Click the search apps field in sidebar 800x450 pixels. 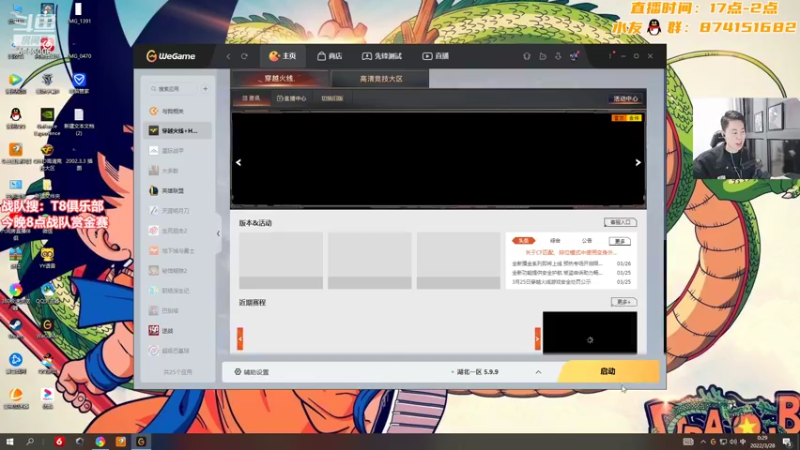click(173, 89)
